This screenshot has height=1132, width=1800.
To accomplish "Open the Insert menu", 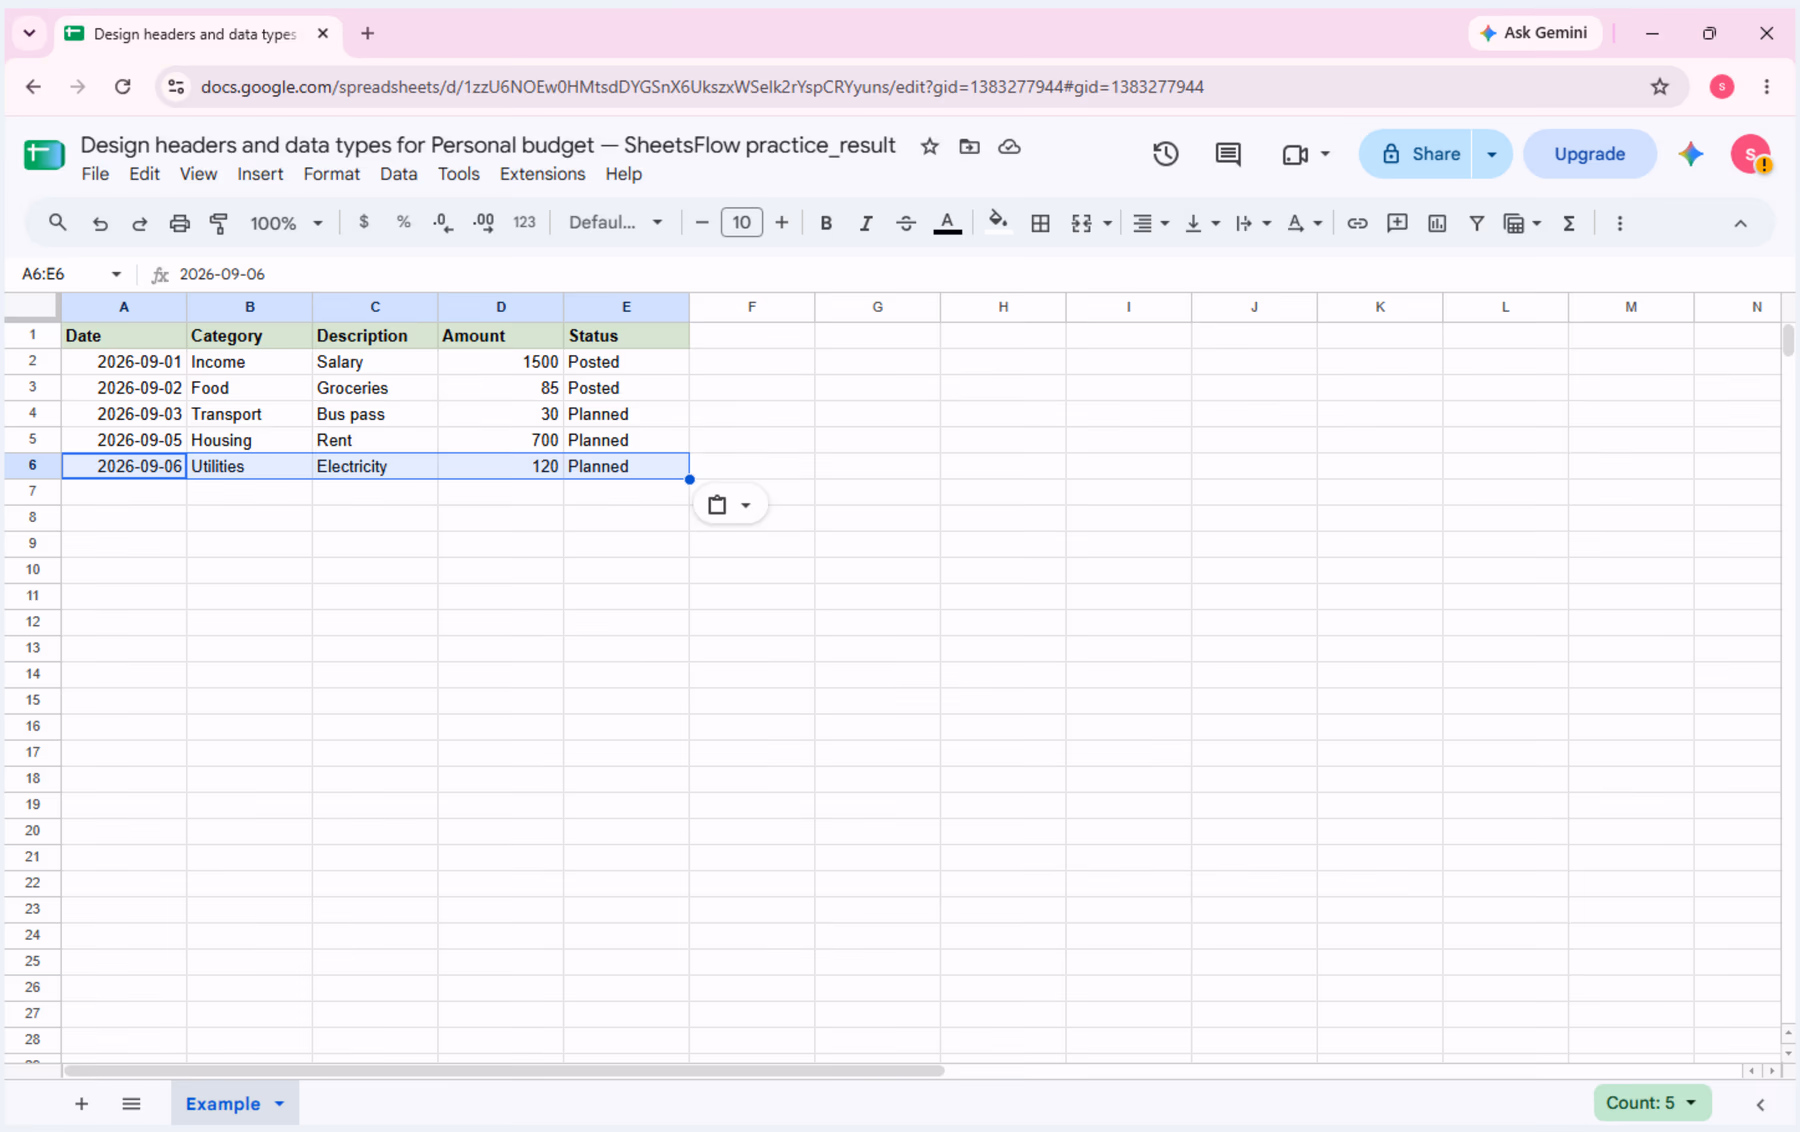I will tap(260, 174).
